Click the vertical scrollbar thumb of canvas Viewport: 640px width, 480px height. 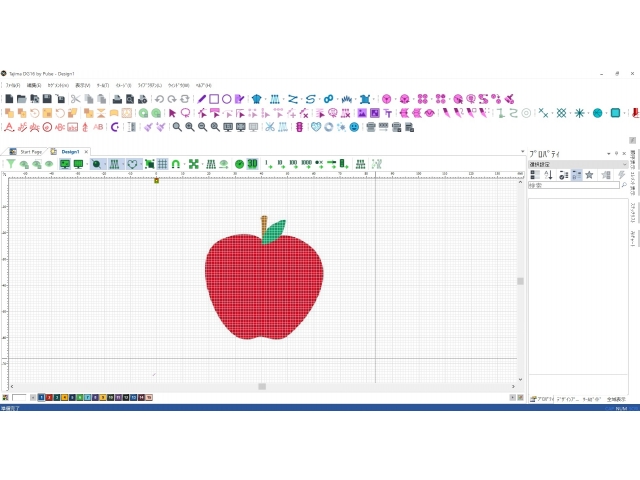tap(520, 281)
